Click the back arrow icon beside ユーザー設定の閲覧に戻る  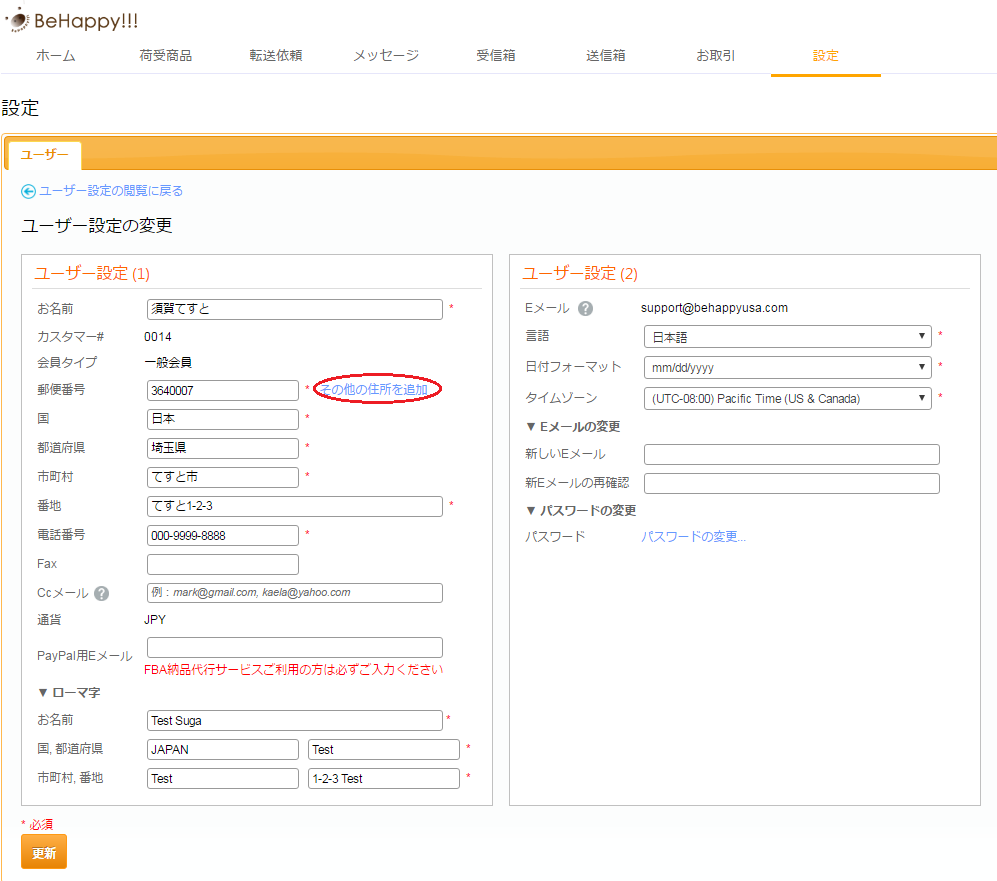click(28, 191)
